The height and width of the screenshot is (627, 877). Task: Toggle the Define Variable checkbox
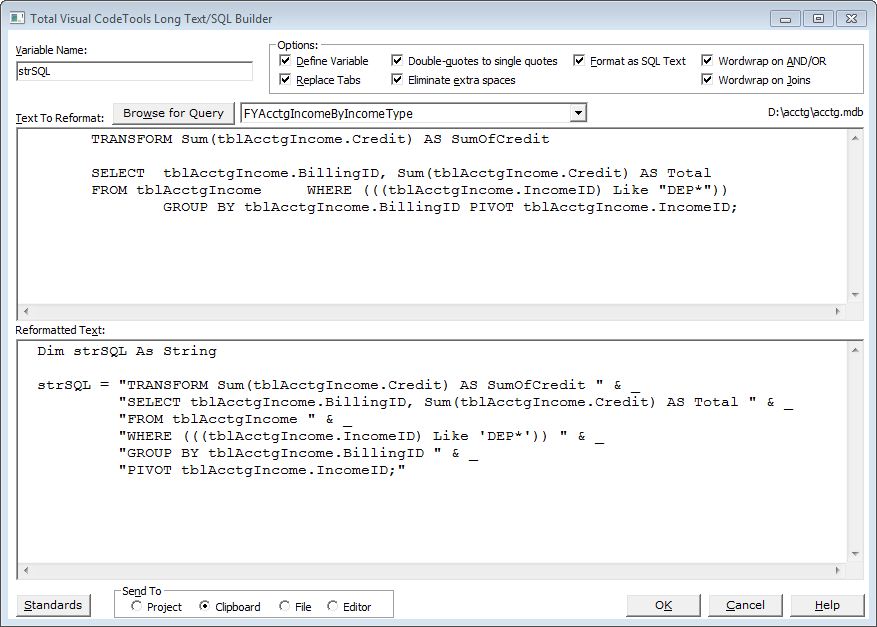tap(286, 61)
